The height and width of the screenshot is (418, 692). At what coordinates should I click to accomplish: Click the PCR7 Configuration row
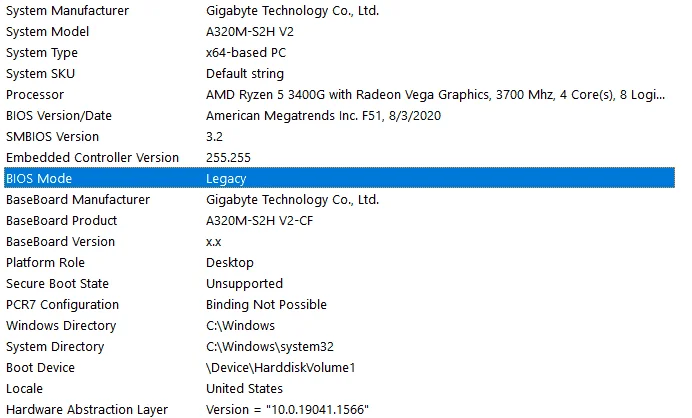coord(339,304)
